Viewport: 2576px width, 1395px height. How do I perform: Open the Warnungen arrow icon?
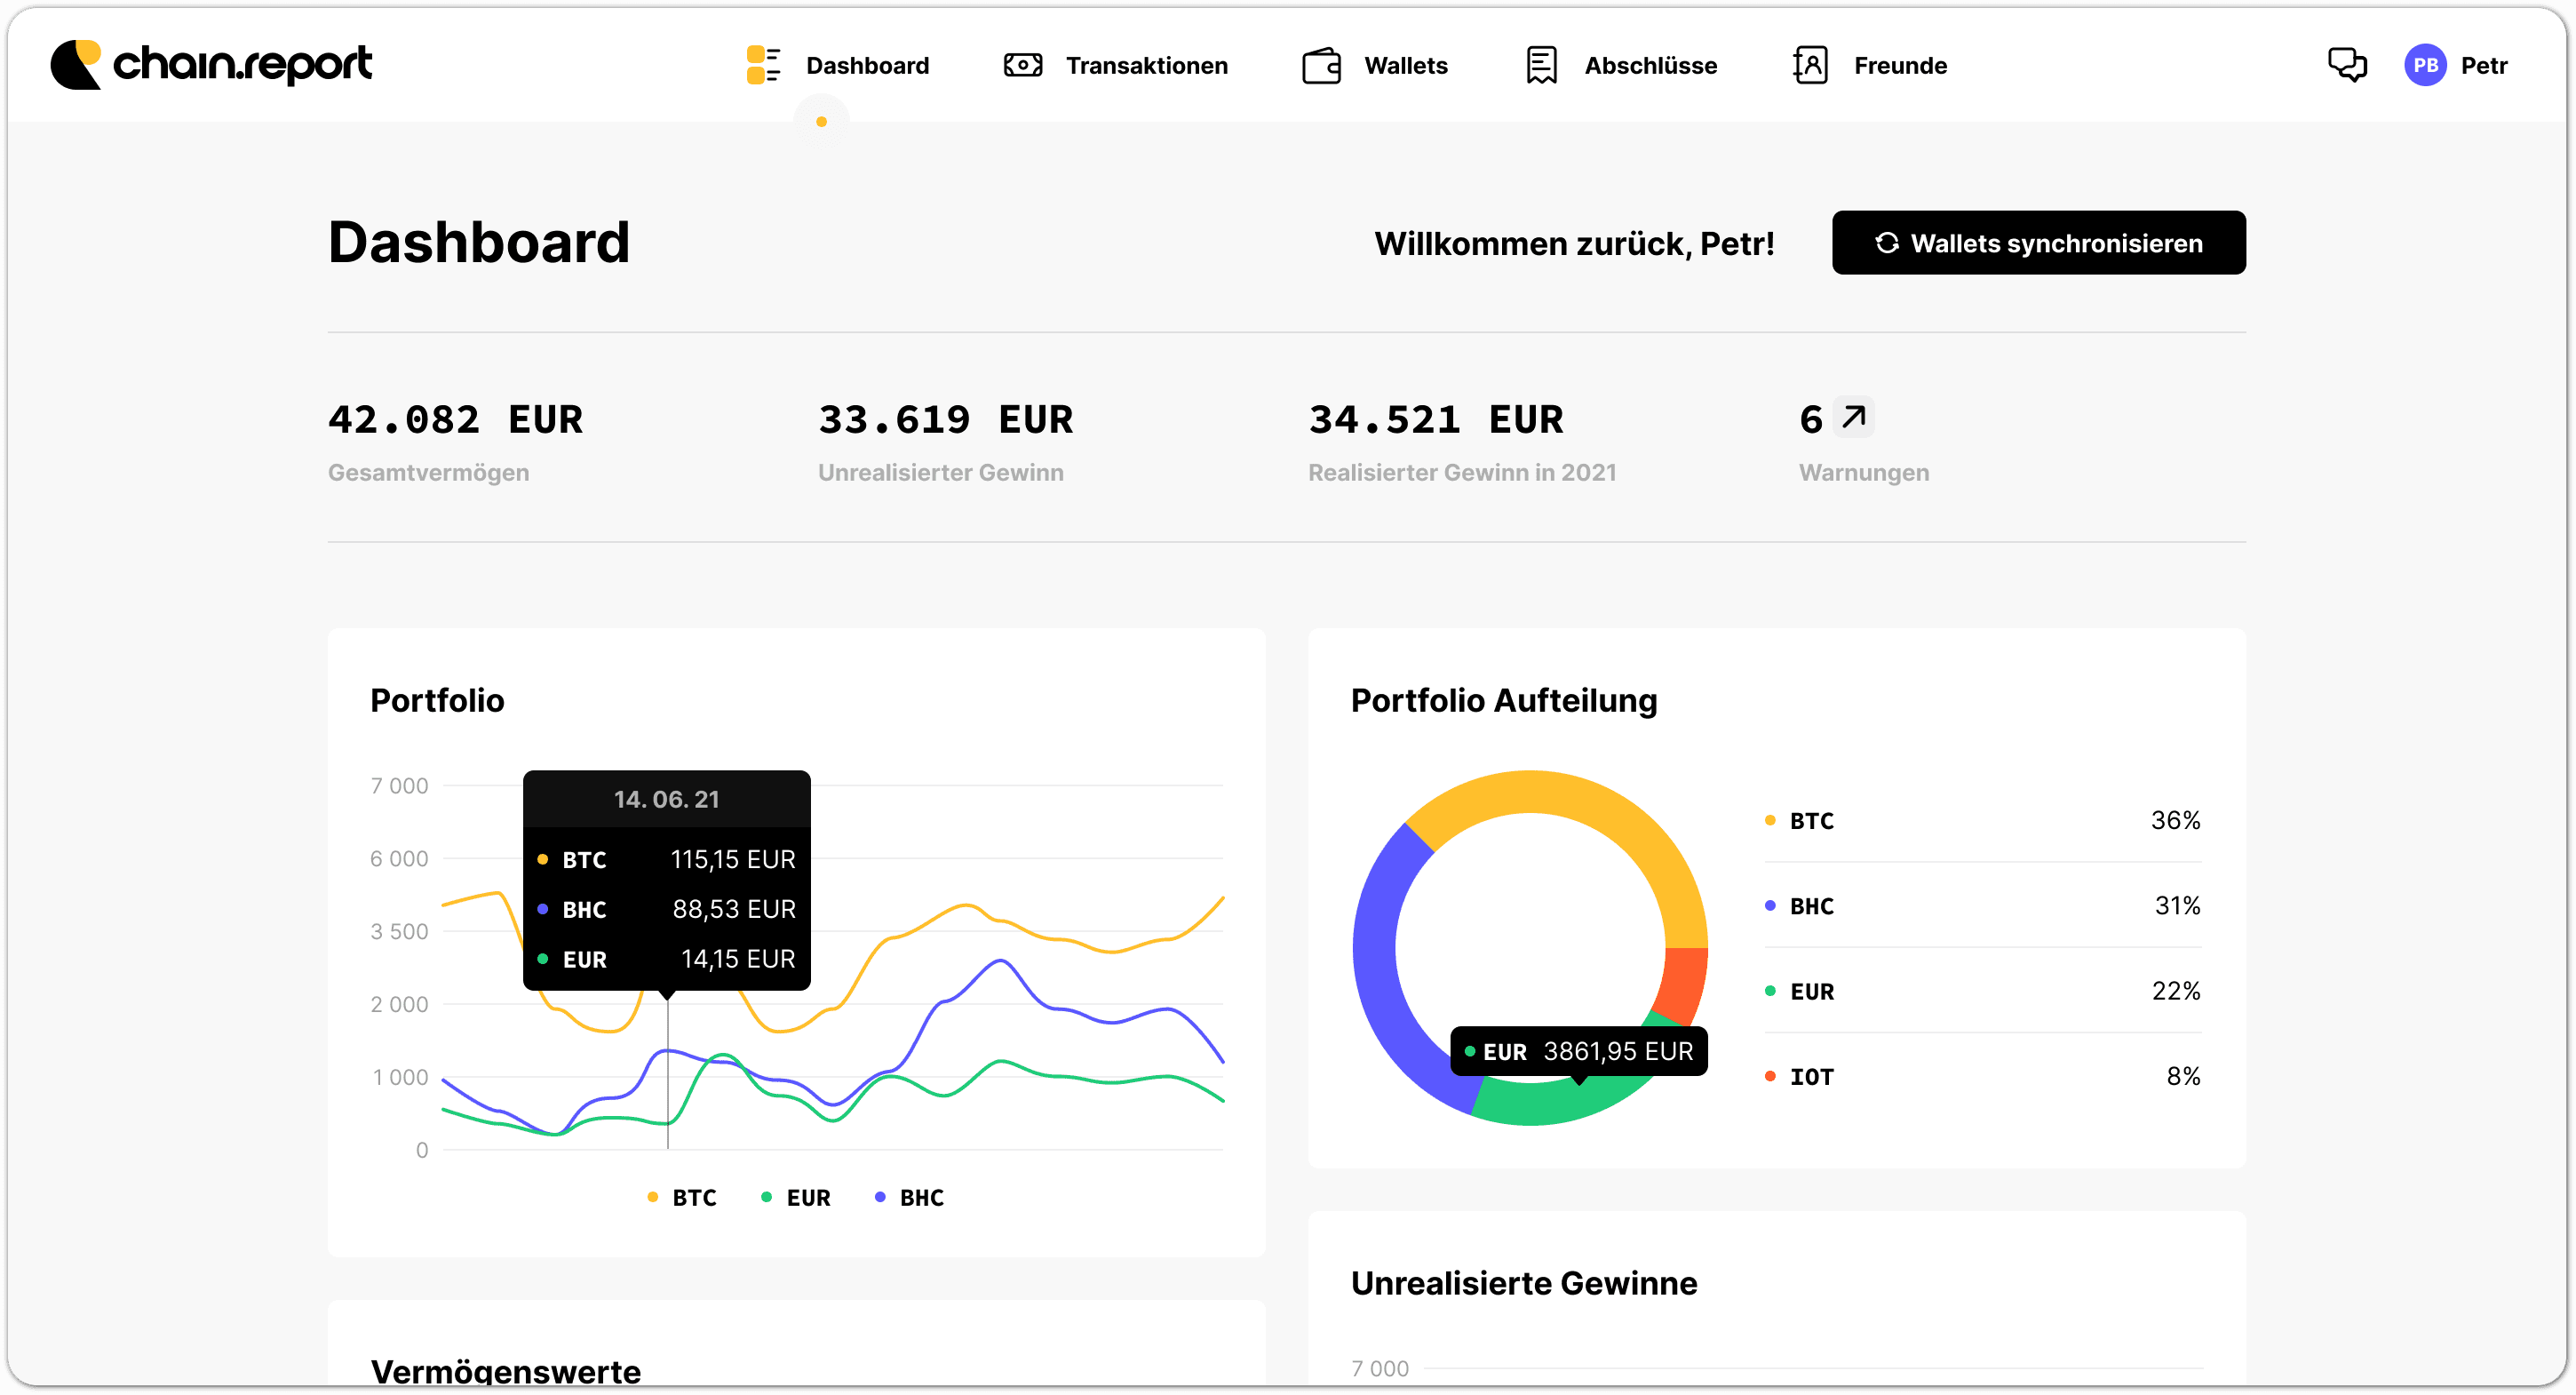[x=1852, y=415]
